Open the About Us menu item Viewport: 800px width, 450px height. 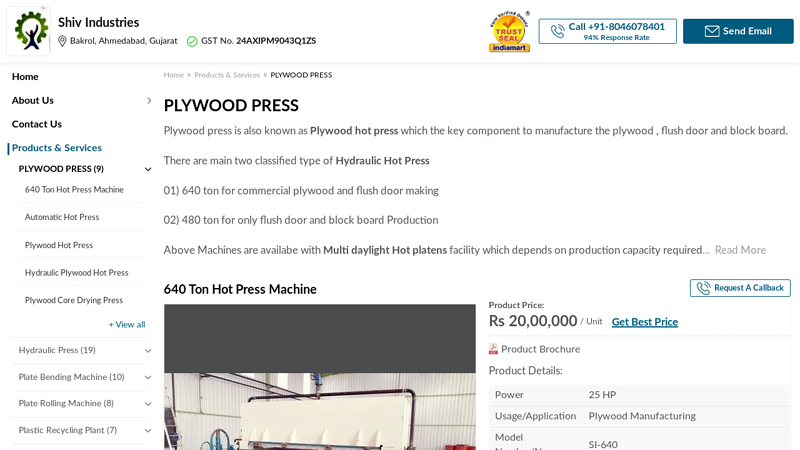coord(33,101)
